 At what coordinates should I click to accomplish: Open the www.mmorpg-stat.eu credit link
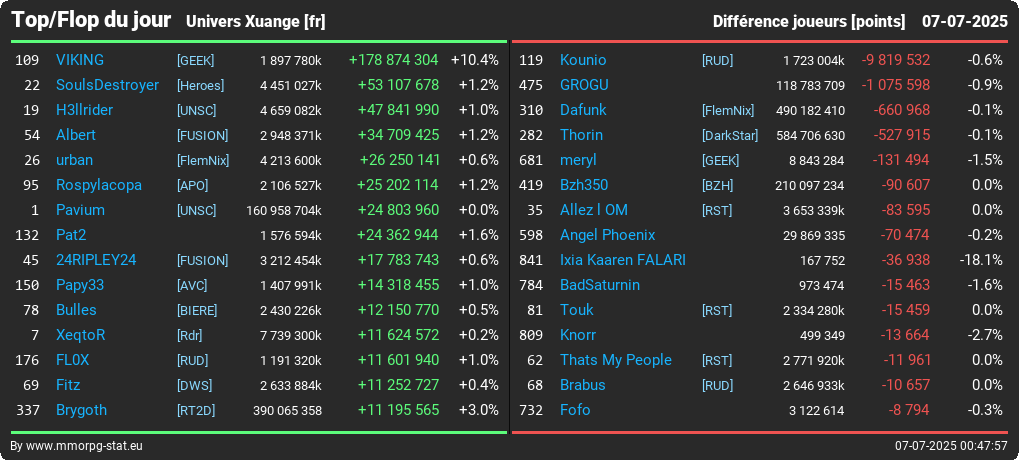pyautogui.click(x=86, y=446)
